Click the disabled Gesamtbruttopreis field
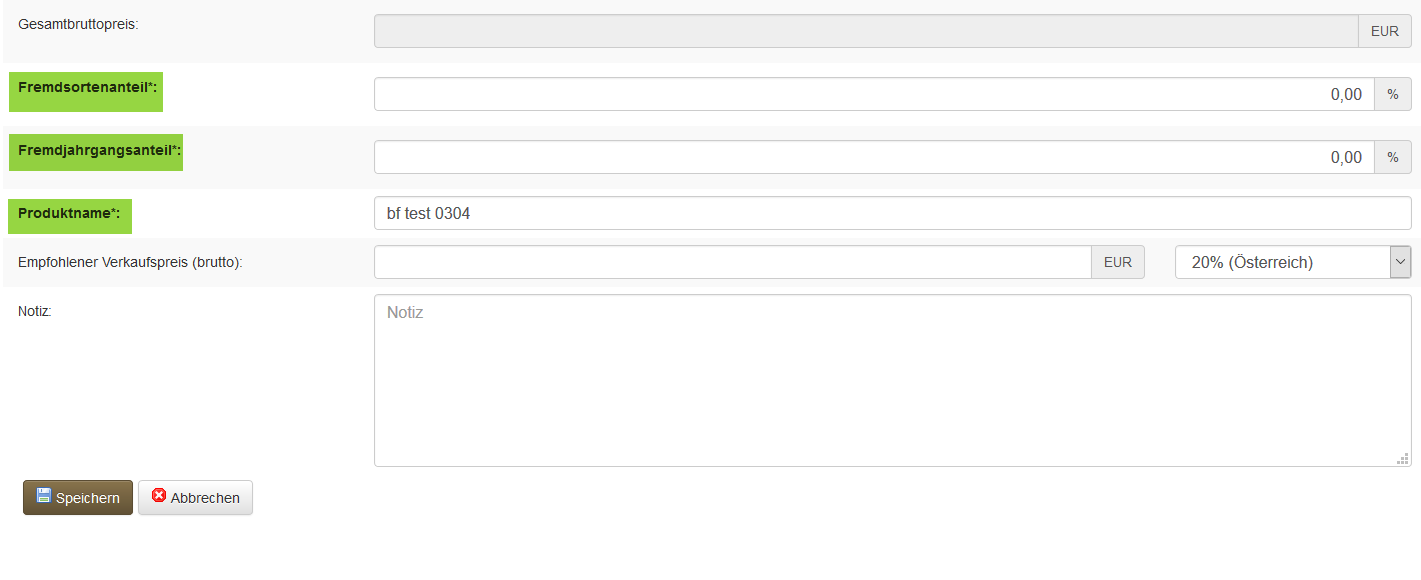 [x=865, y=31]
